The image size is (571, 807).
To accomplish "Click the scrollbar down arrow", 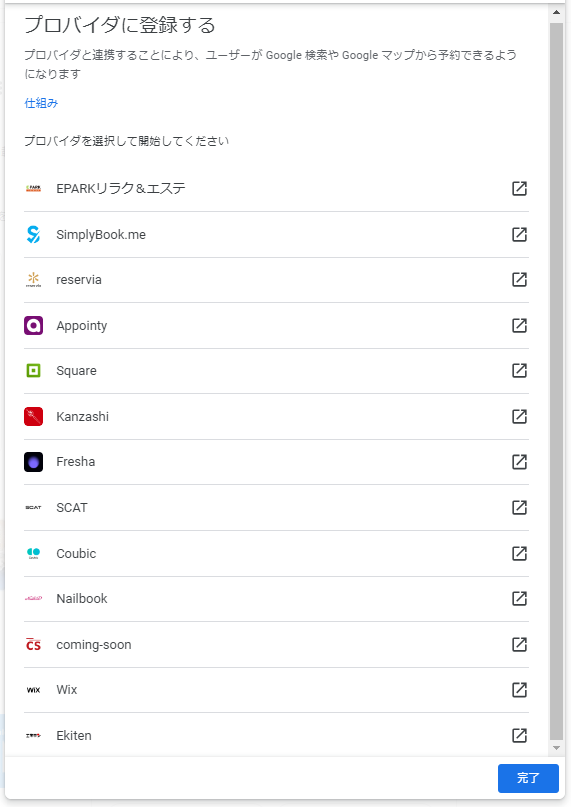I will (556, 748).
